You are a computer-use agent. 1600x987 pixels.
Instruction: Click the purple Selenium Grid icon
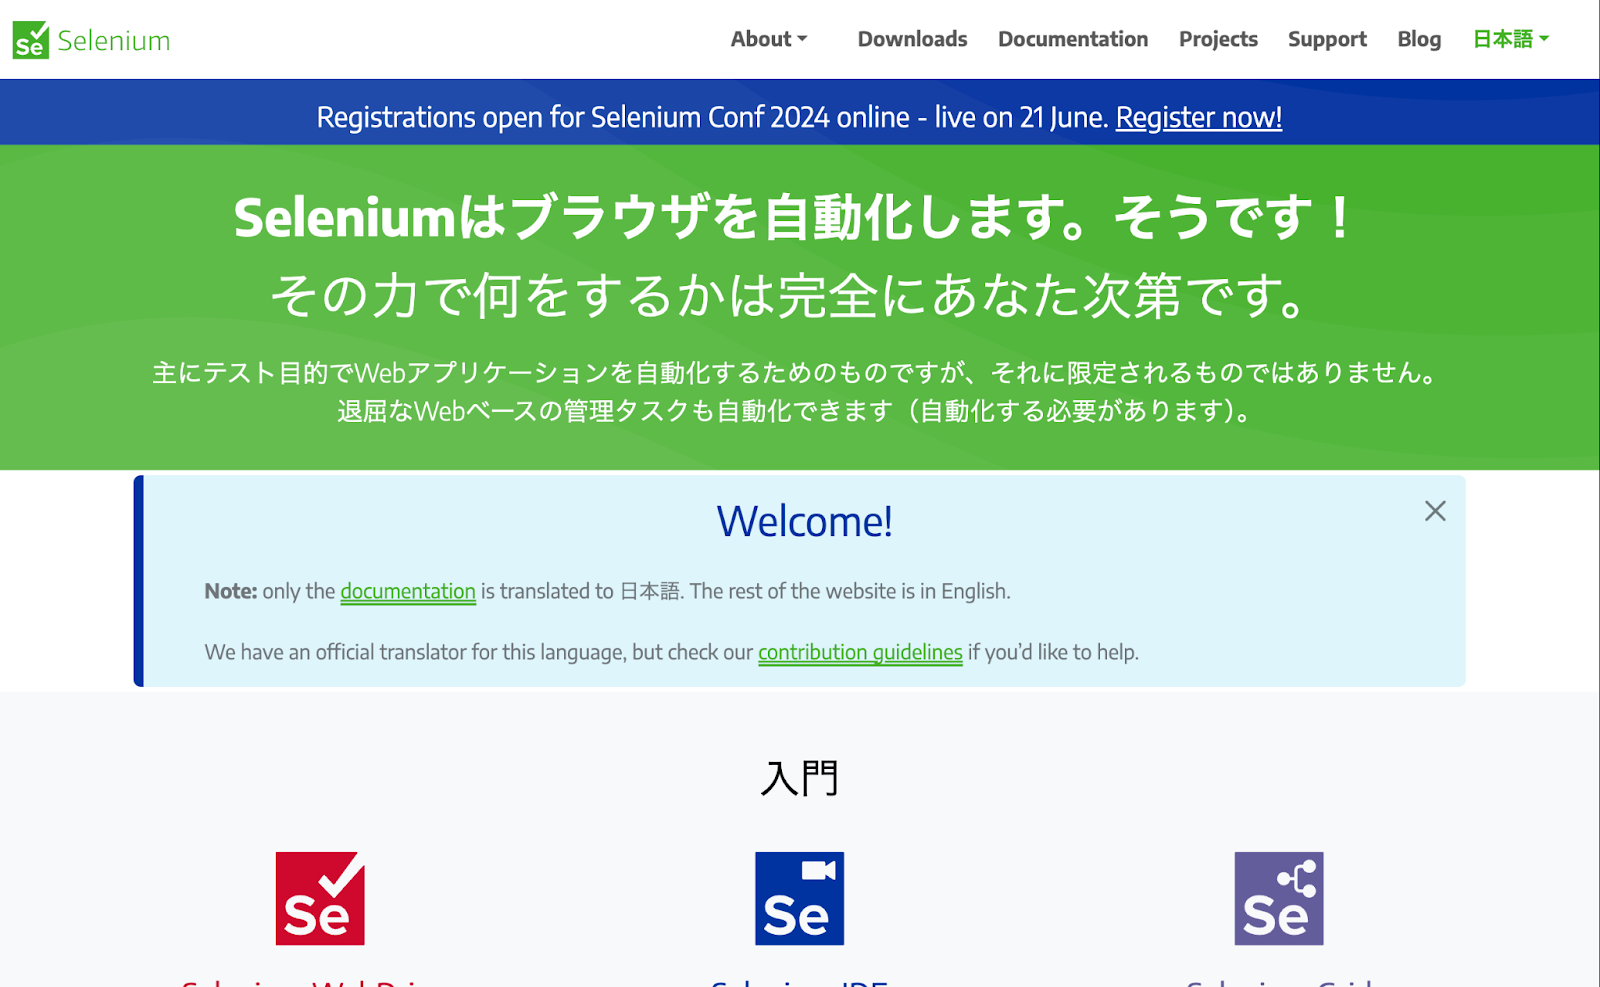(1278, 898)
